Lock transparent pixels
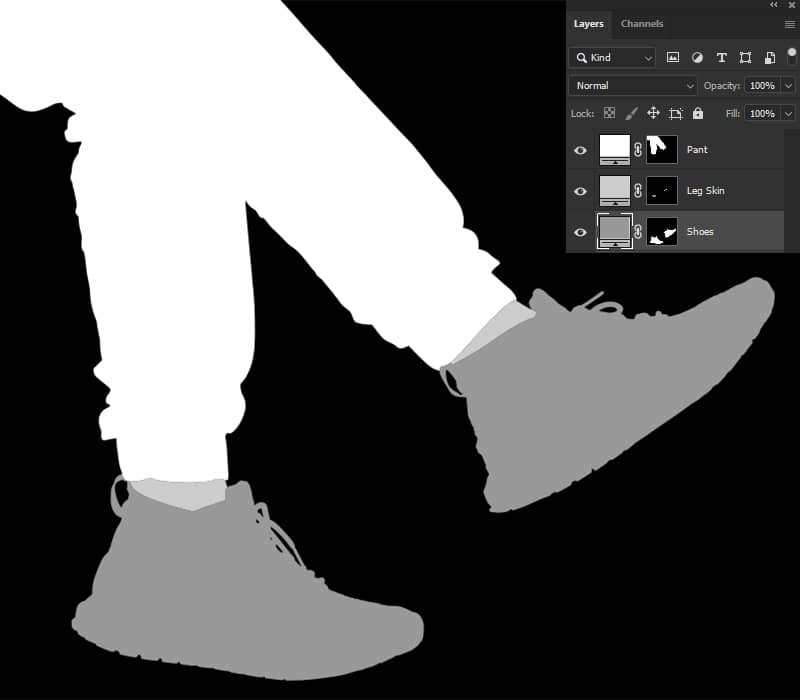This screenshot has width=800, height=700. 609,113
